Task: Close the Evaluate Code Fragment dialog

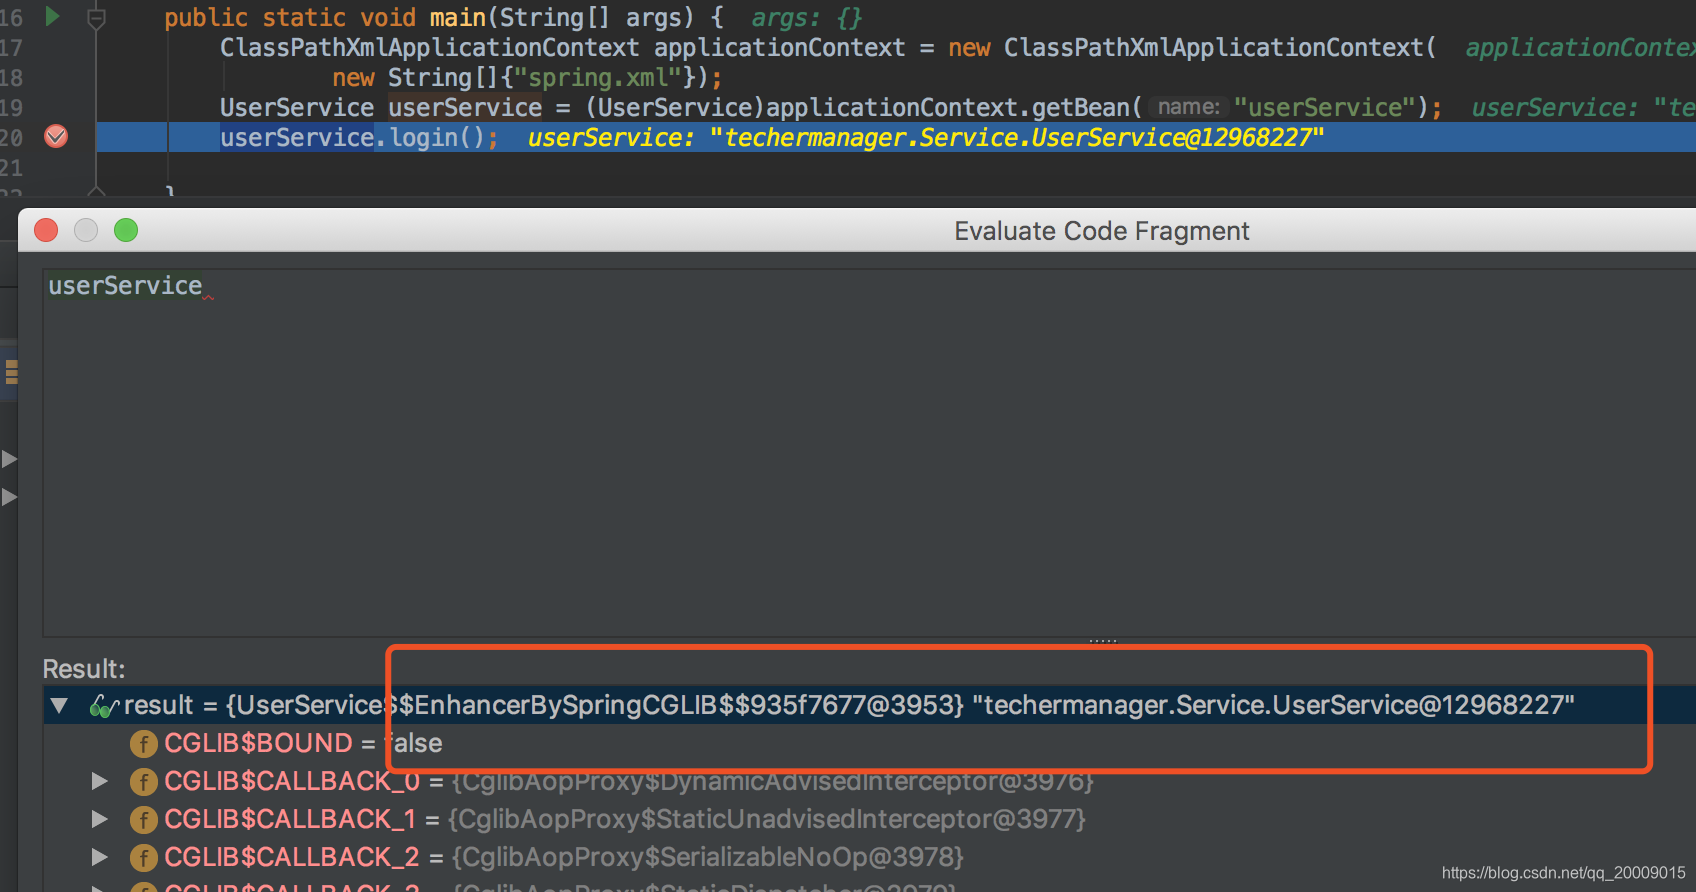Action: pyautogui.click(x=46, y=231)
